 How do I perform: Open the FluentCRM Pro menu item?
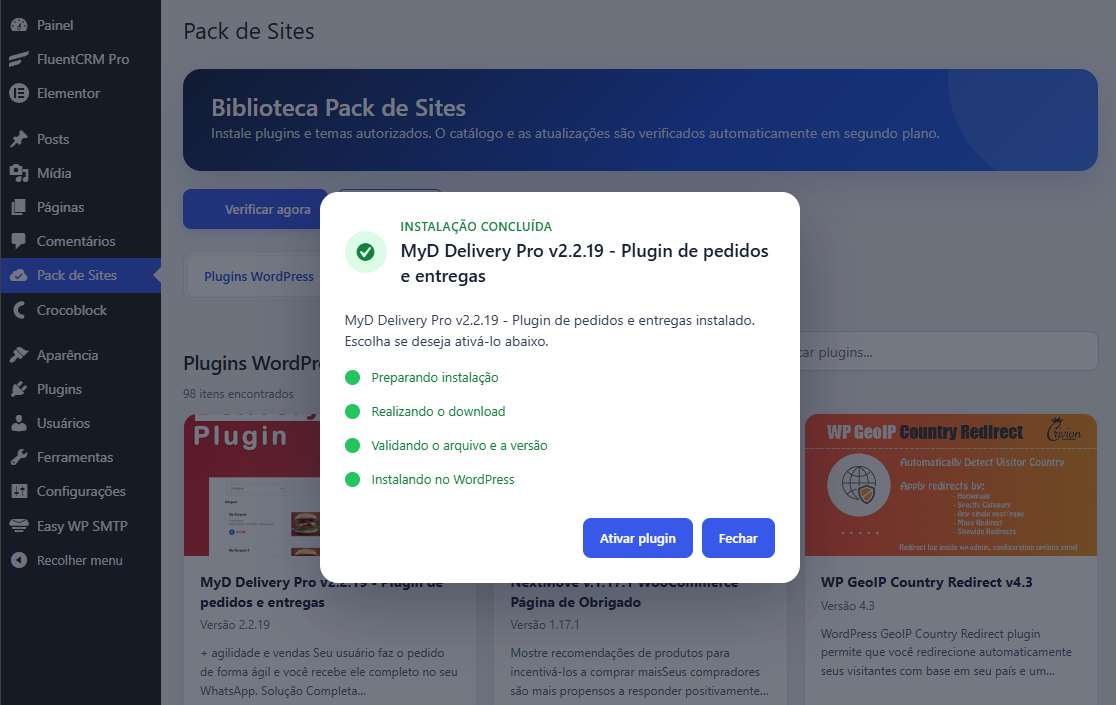(80, 59)
